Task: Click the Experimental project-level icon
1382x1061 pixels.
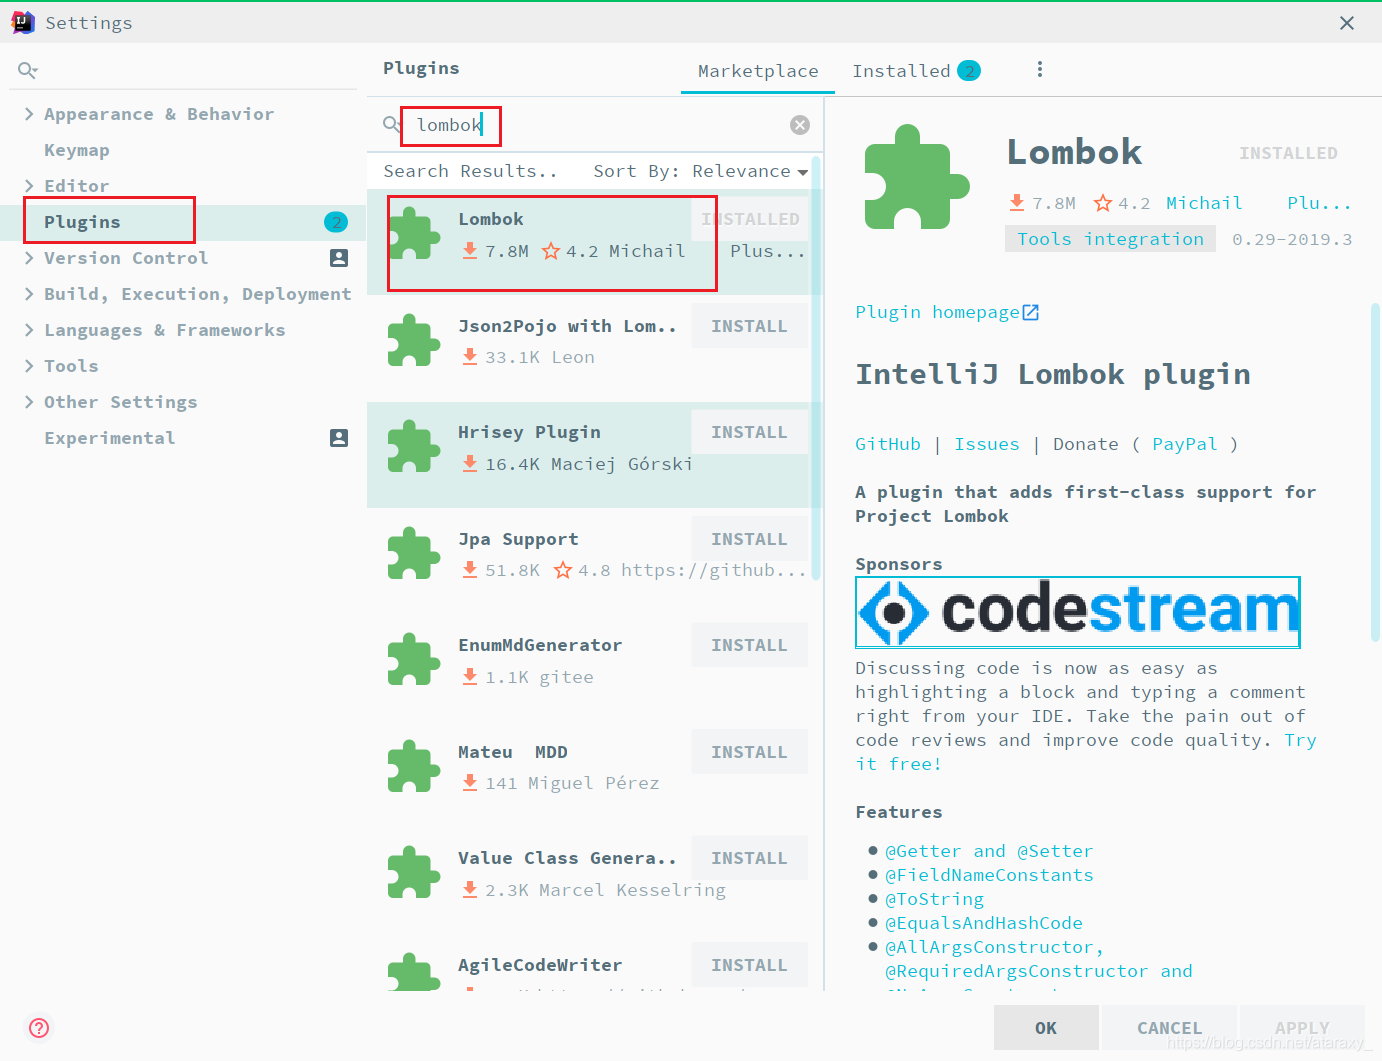Action: [x=339, y=438]
